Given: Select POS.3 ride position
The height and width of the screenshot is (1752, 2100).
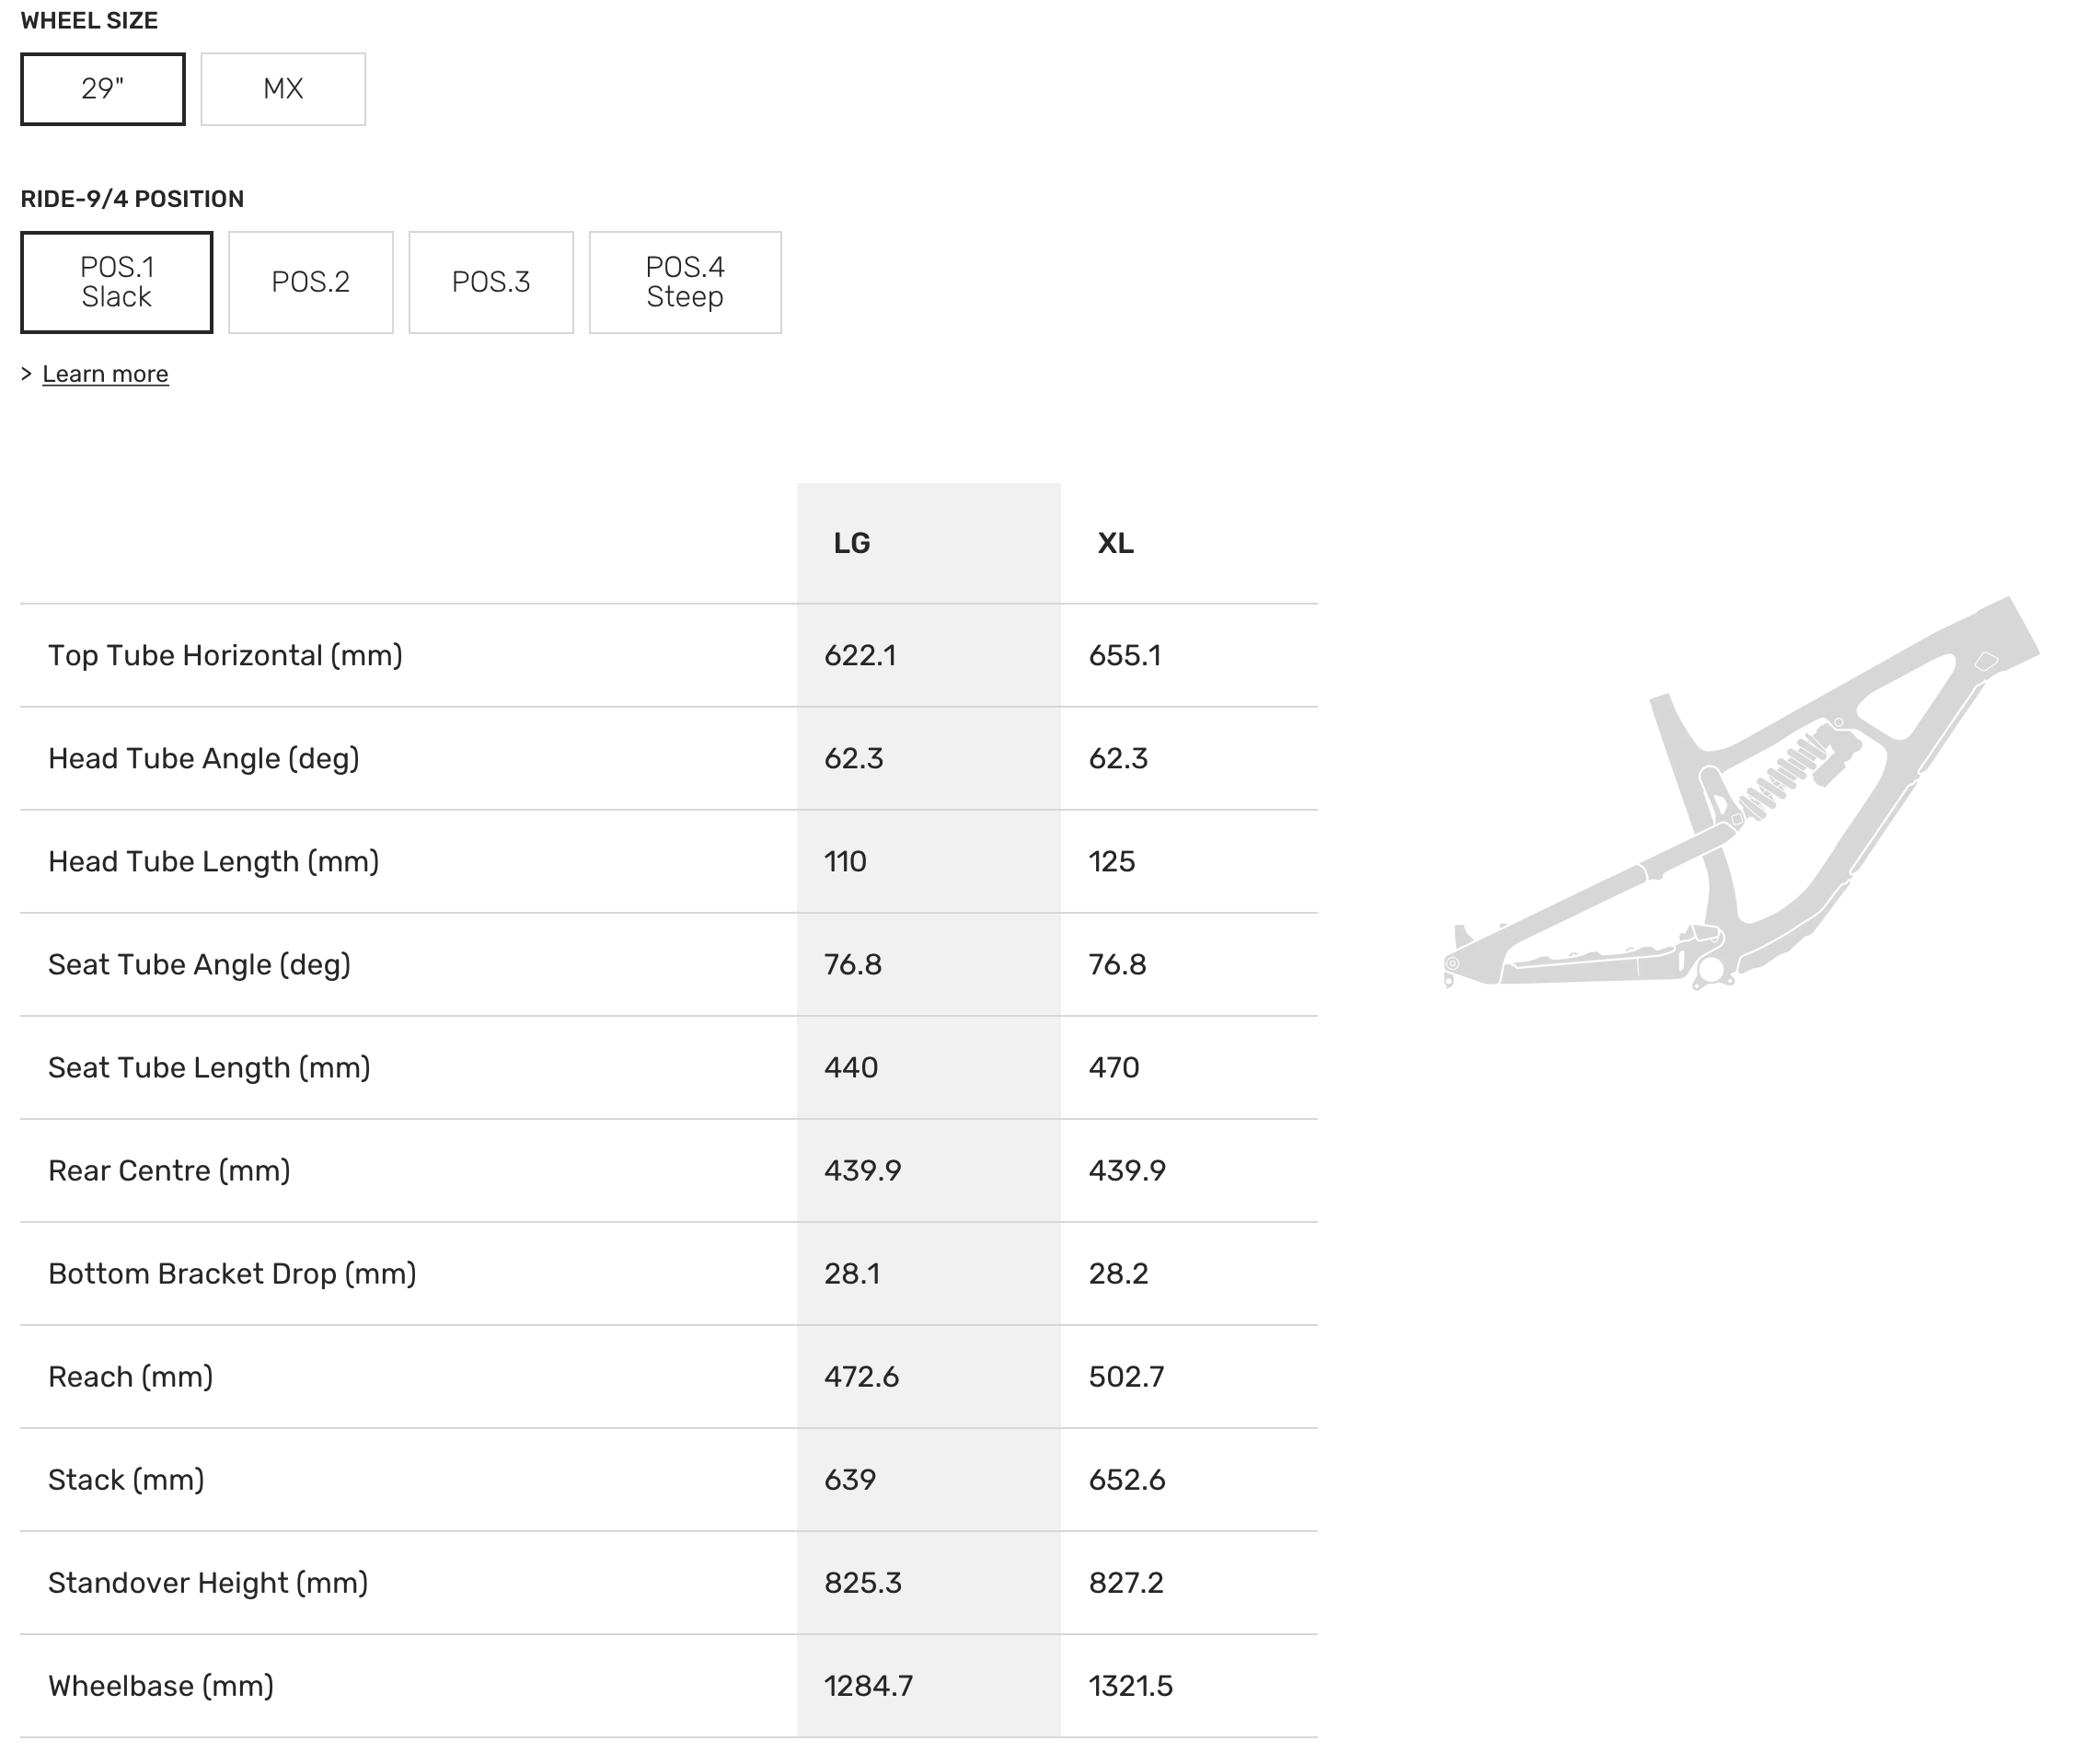Looking at the screenshot, I should tap(491, 282).
